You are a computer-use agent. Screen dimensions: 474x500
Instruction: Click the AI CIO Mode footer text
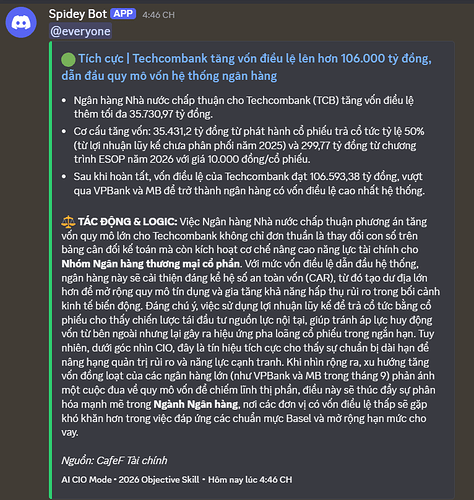click(87, 480)
